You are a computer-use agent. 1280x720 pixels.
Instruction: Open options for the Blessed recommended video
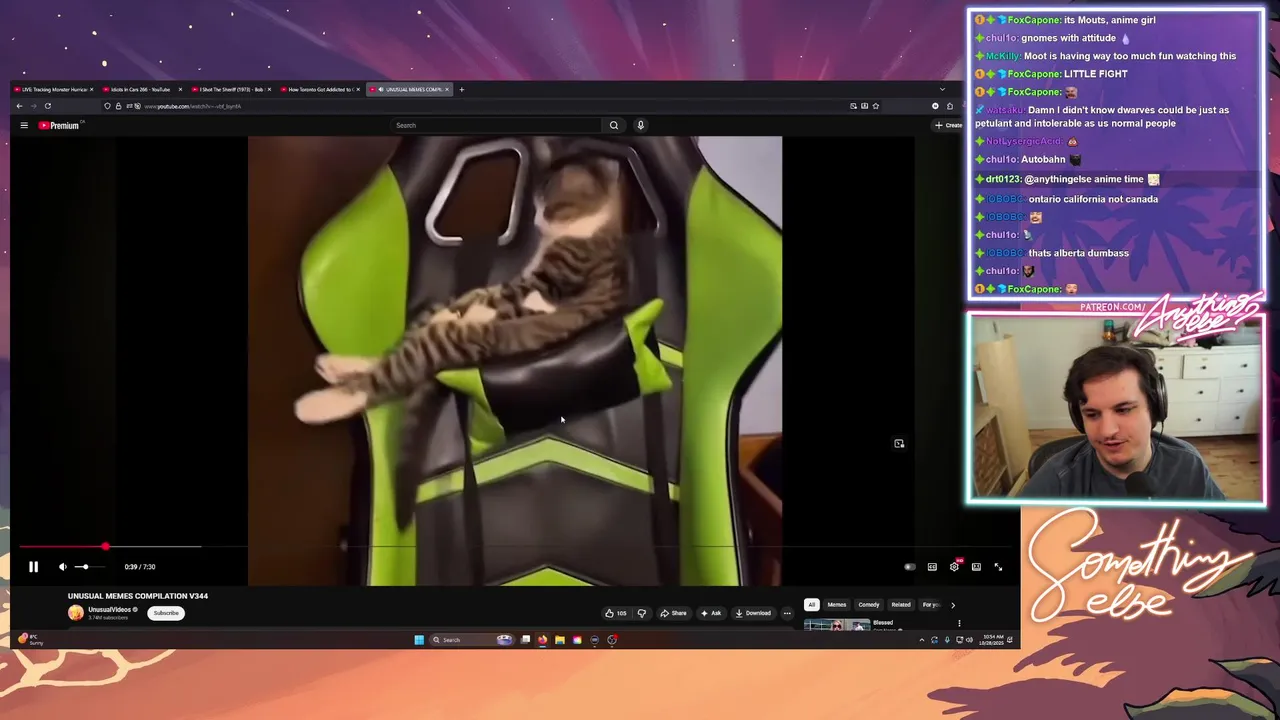tap(959, 624)
